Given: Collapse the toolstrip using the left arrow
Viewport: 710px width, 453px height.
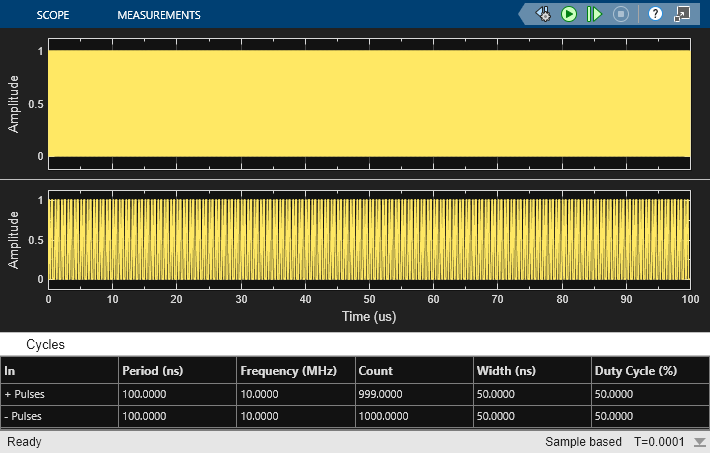Looking at the screenshot, I should (525, 14).
